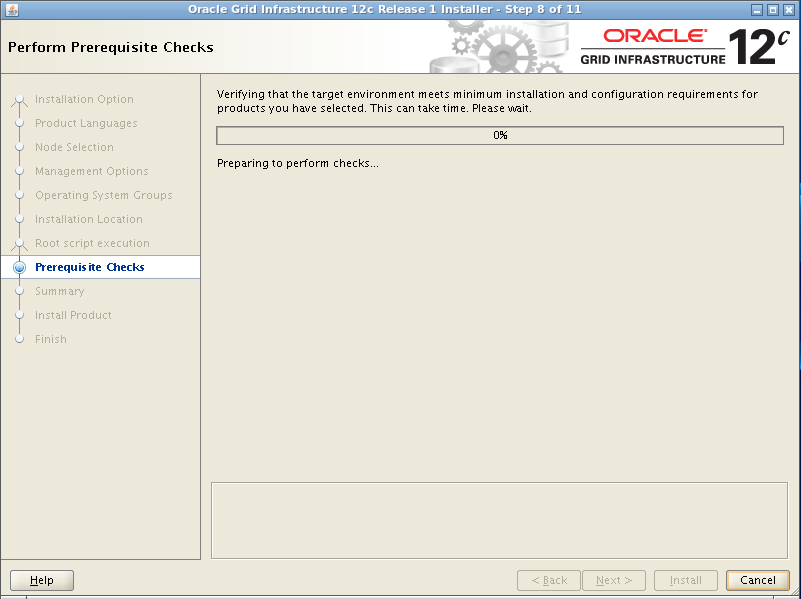
Task: Select the Root script execution step
Action: point(92,244)
